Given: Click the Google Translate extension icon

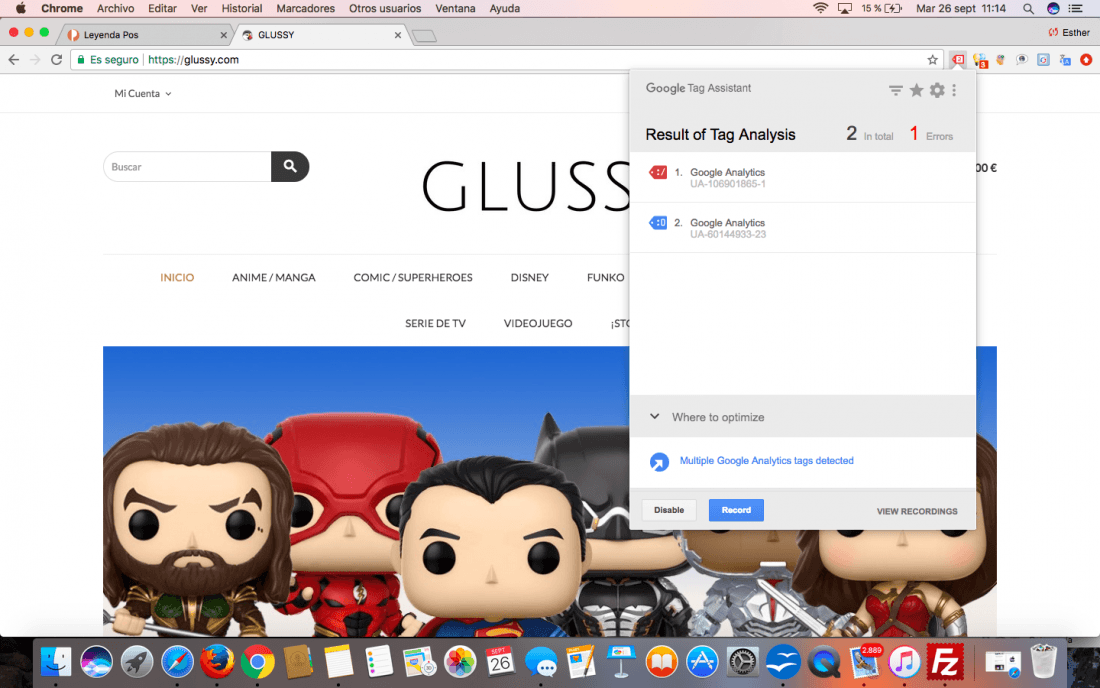Looking at the screenshot, I should coord(1065,60).
